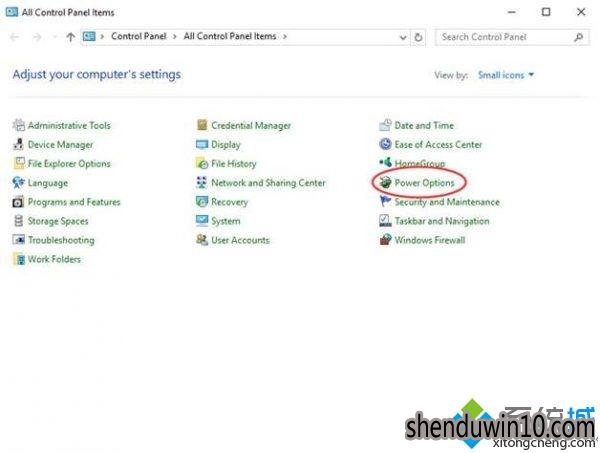
Task: Open the Ease of Access Center link
Action: [438, 145]
